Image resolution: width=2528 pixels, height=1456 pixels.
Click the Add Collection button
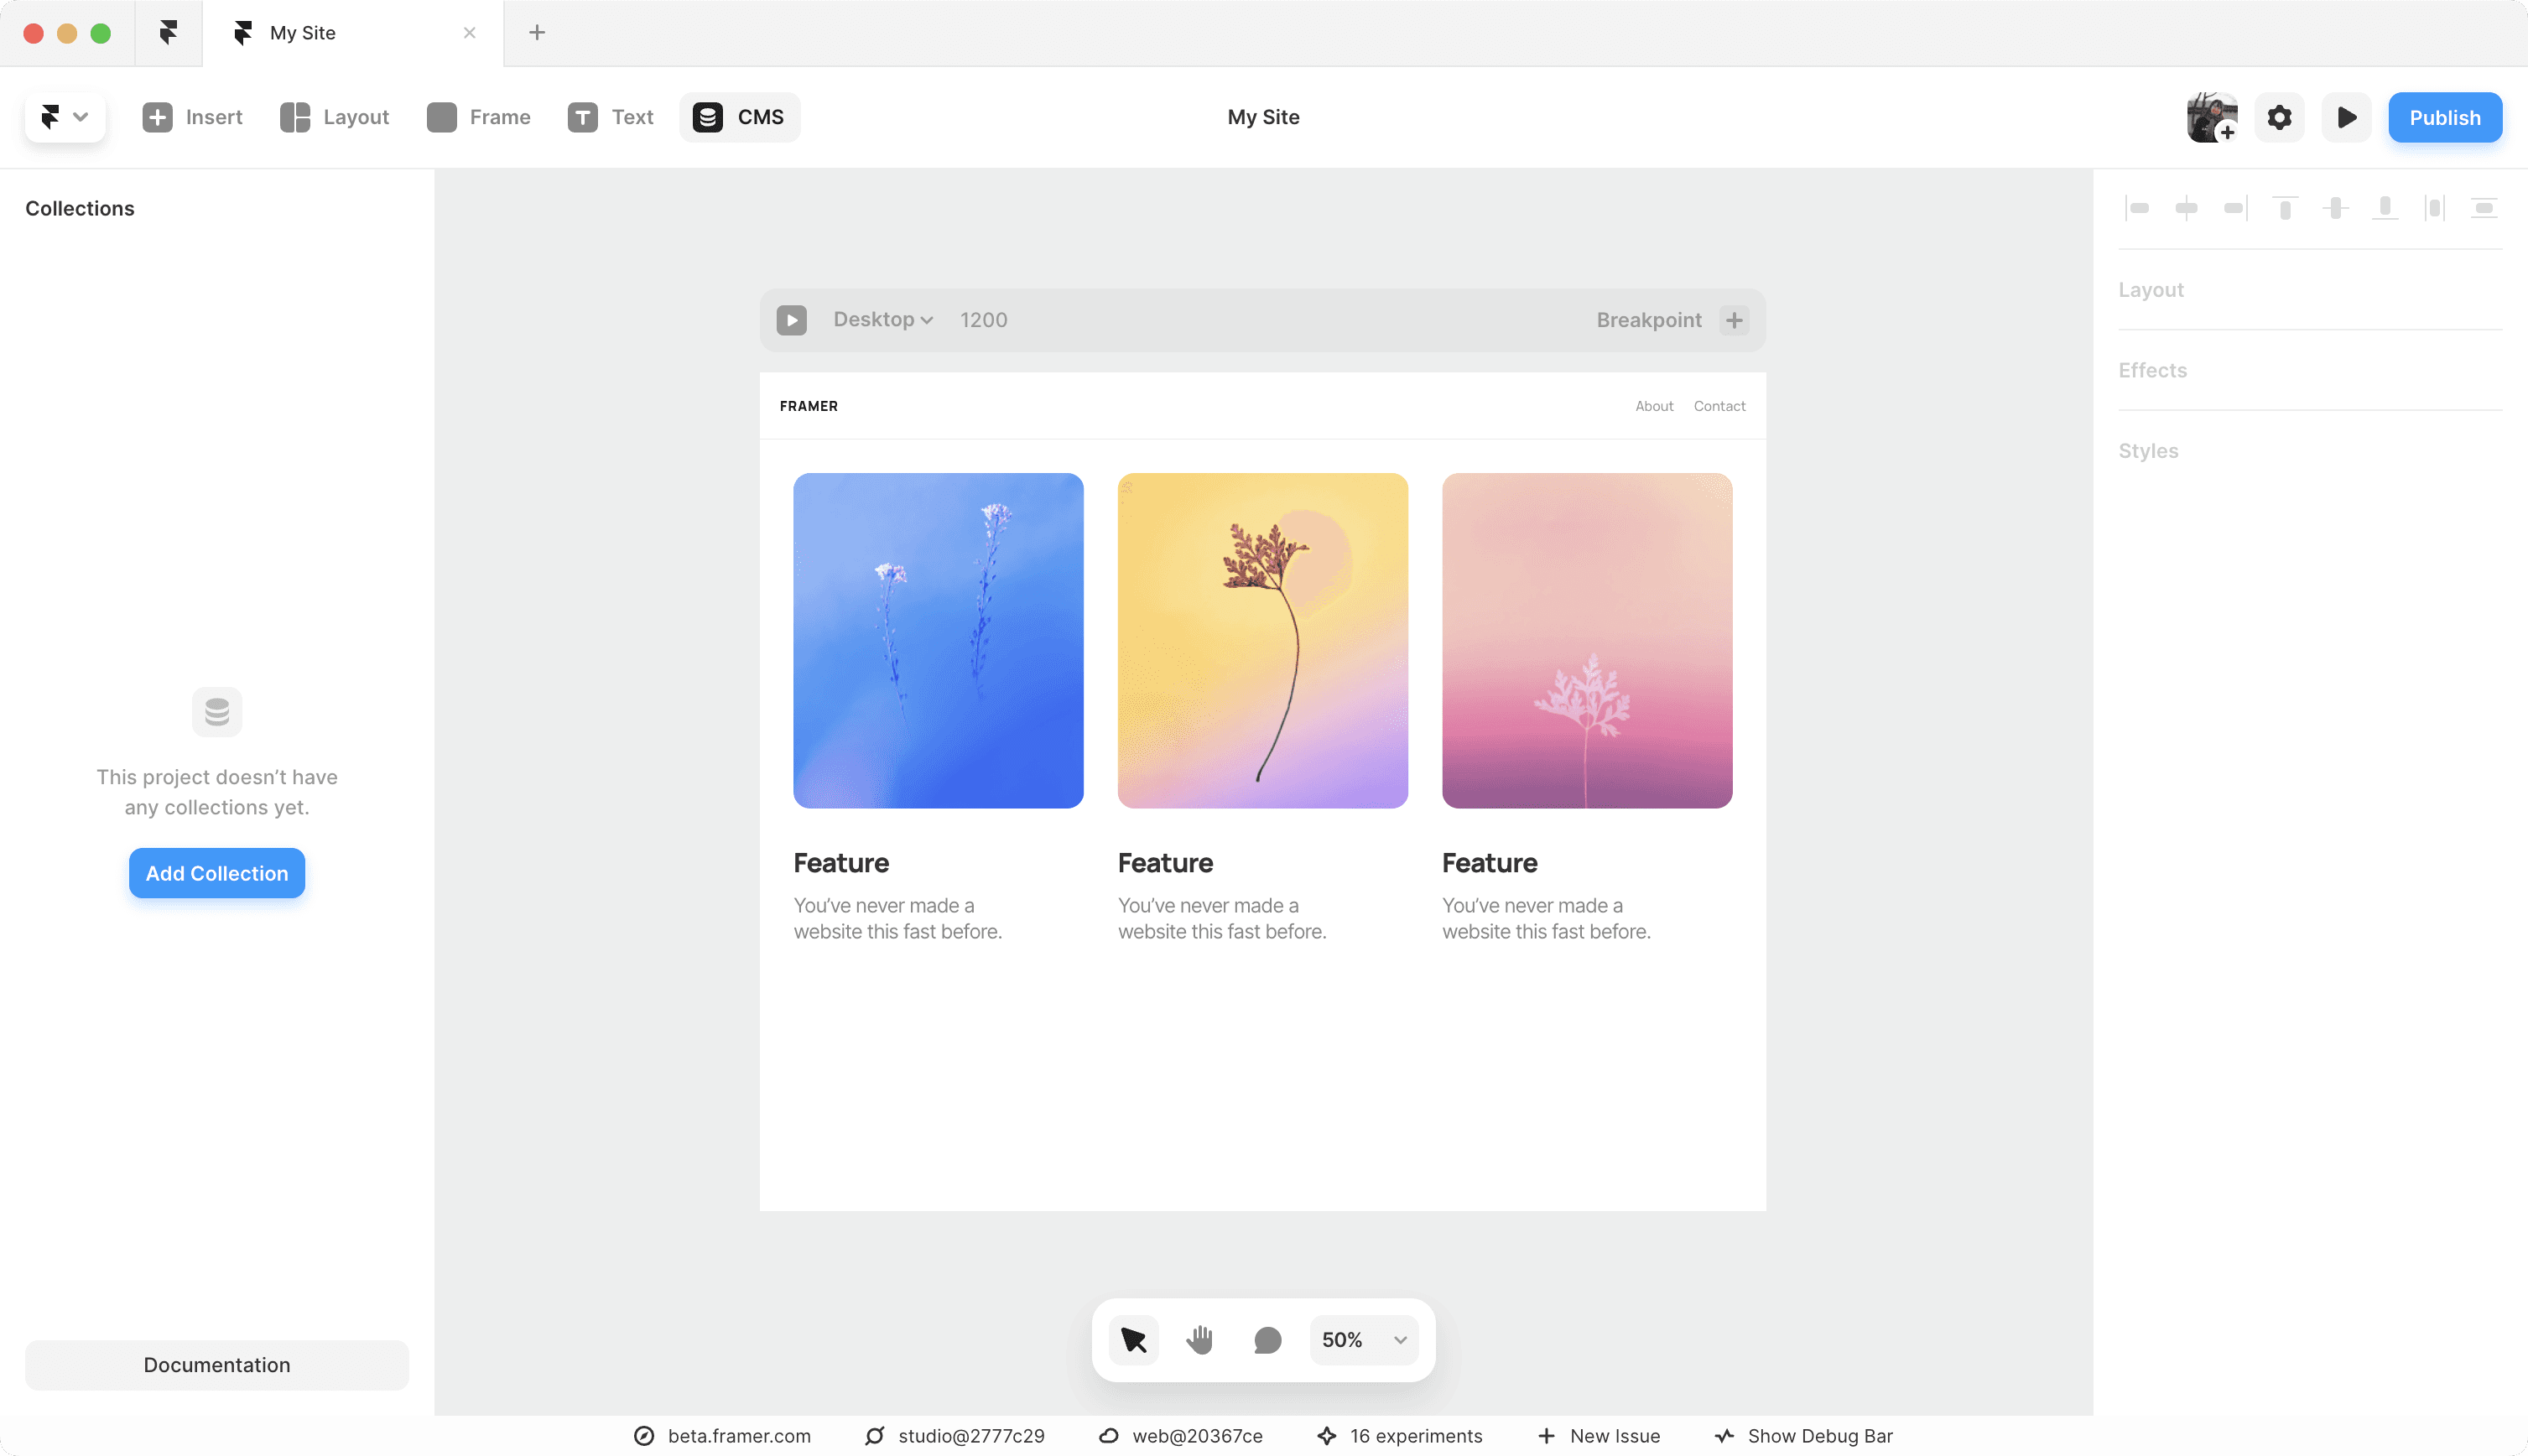coord(217,873)
